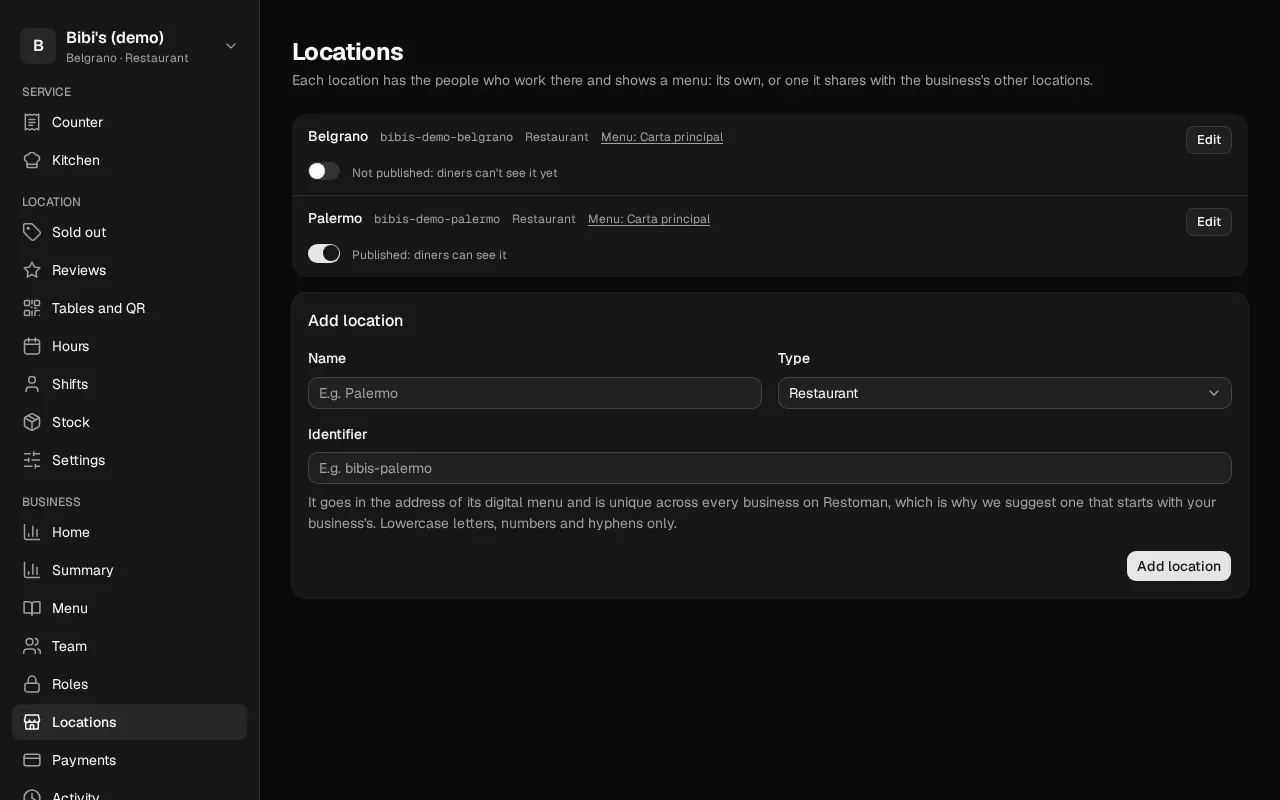Click the Locations storefront icon
Screen dimensions: 1280x800
pyautogui.click(x=32, y=722)
